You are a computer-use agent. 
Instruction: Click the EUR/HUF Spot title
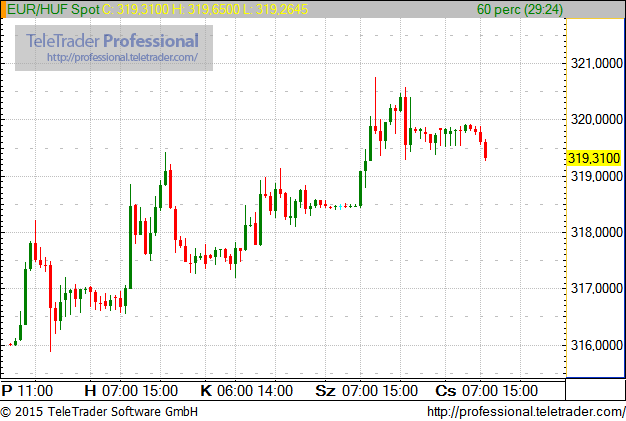point(53,9)
